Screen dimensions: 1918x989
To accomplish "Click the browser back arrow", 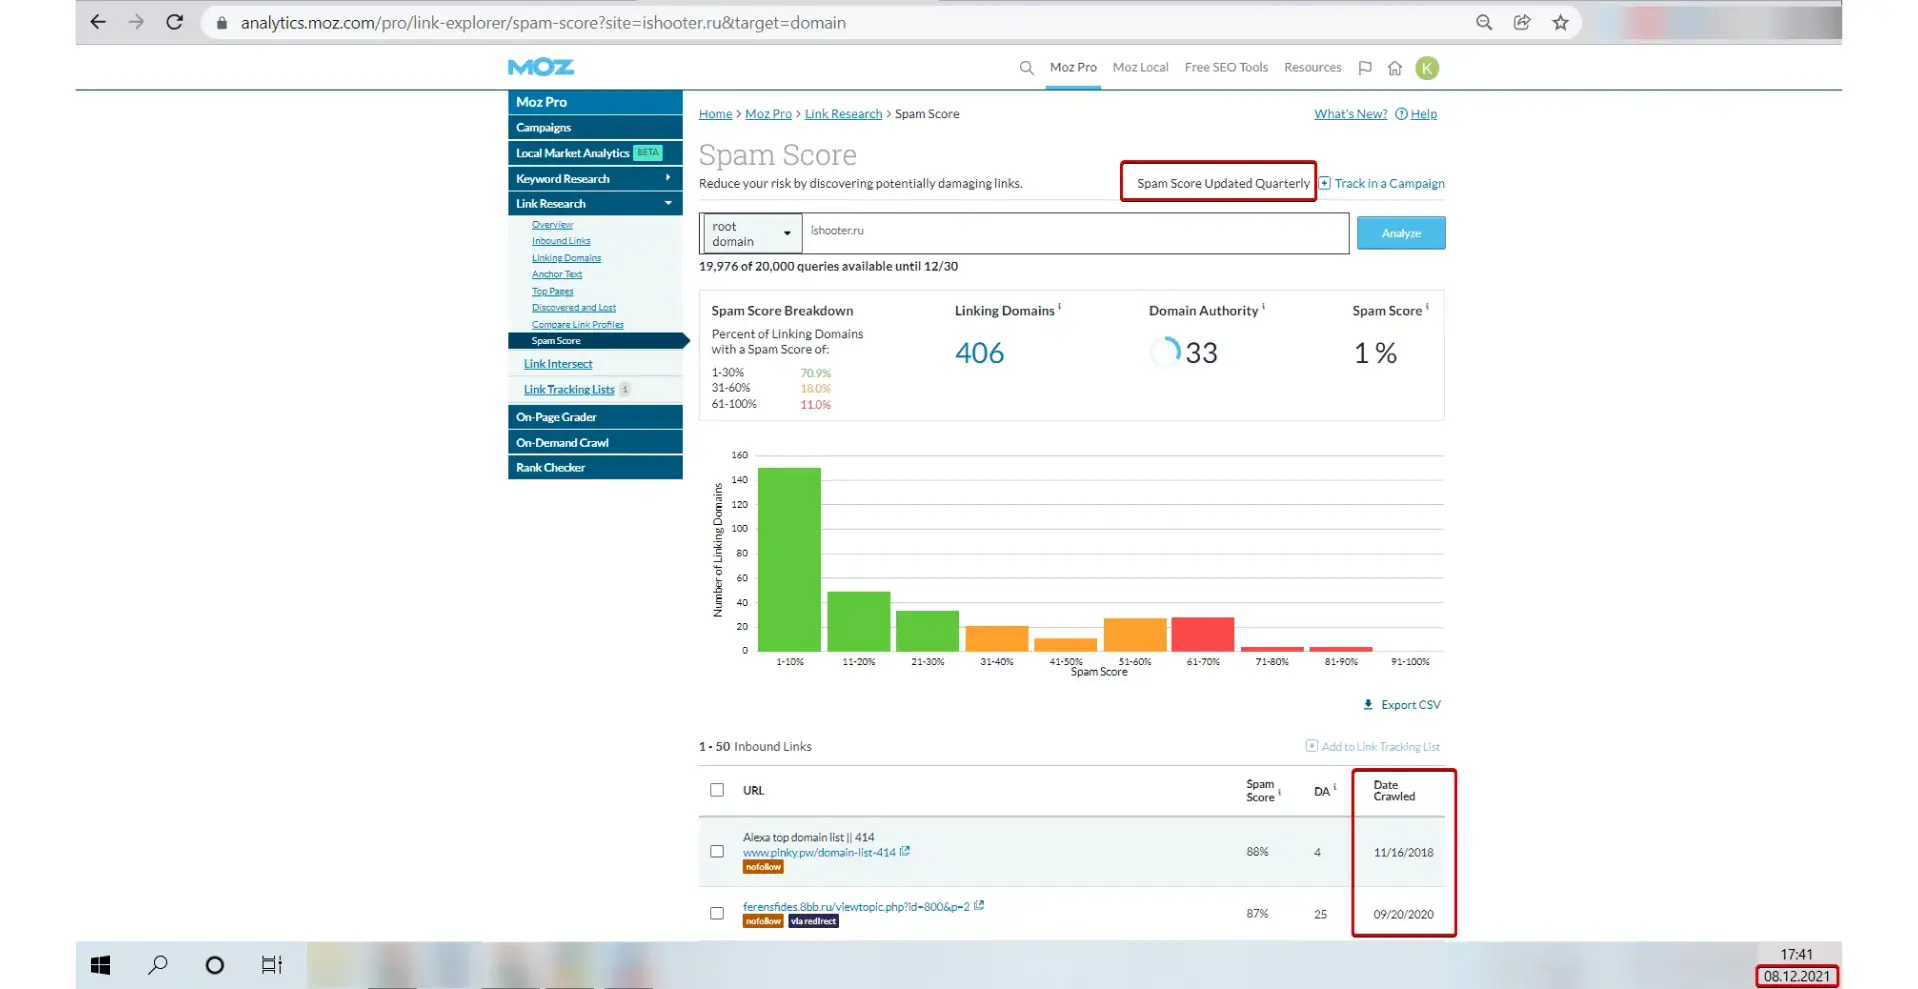I will pyautogui.click(x=98, y=22).
